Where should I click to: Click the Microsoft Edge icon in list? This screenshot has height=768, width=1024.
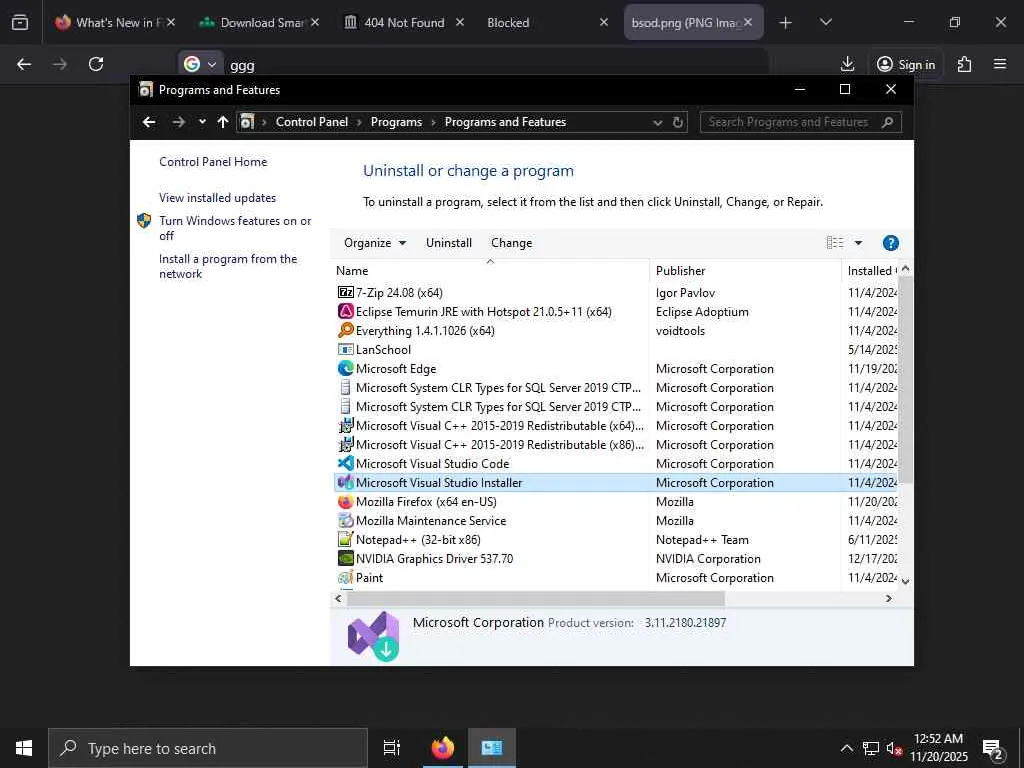[x=345, y=368]
